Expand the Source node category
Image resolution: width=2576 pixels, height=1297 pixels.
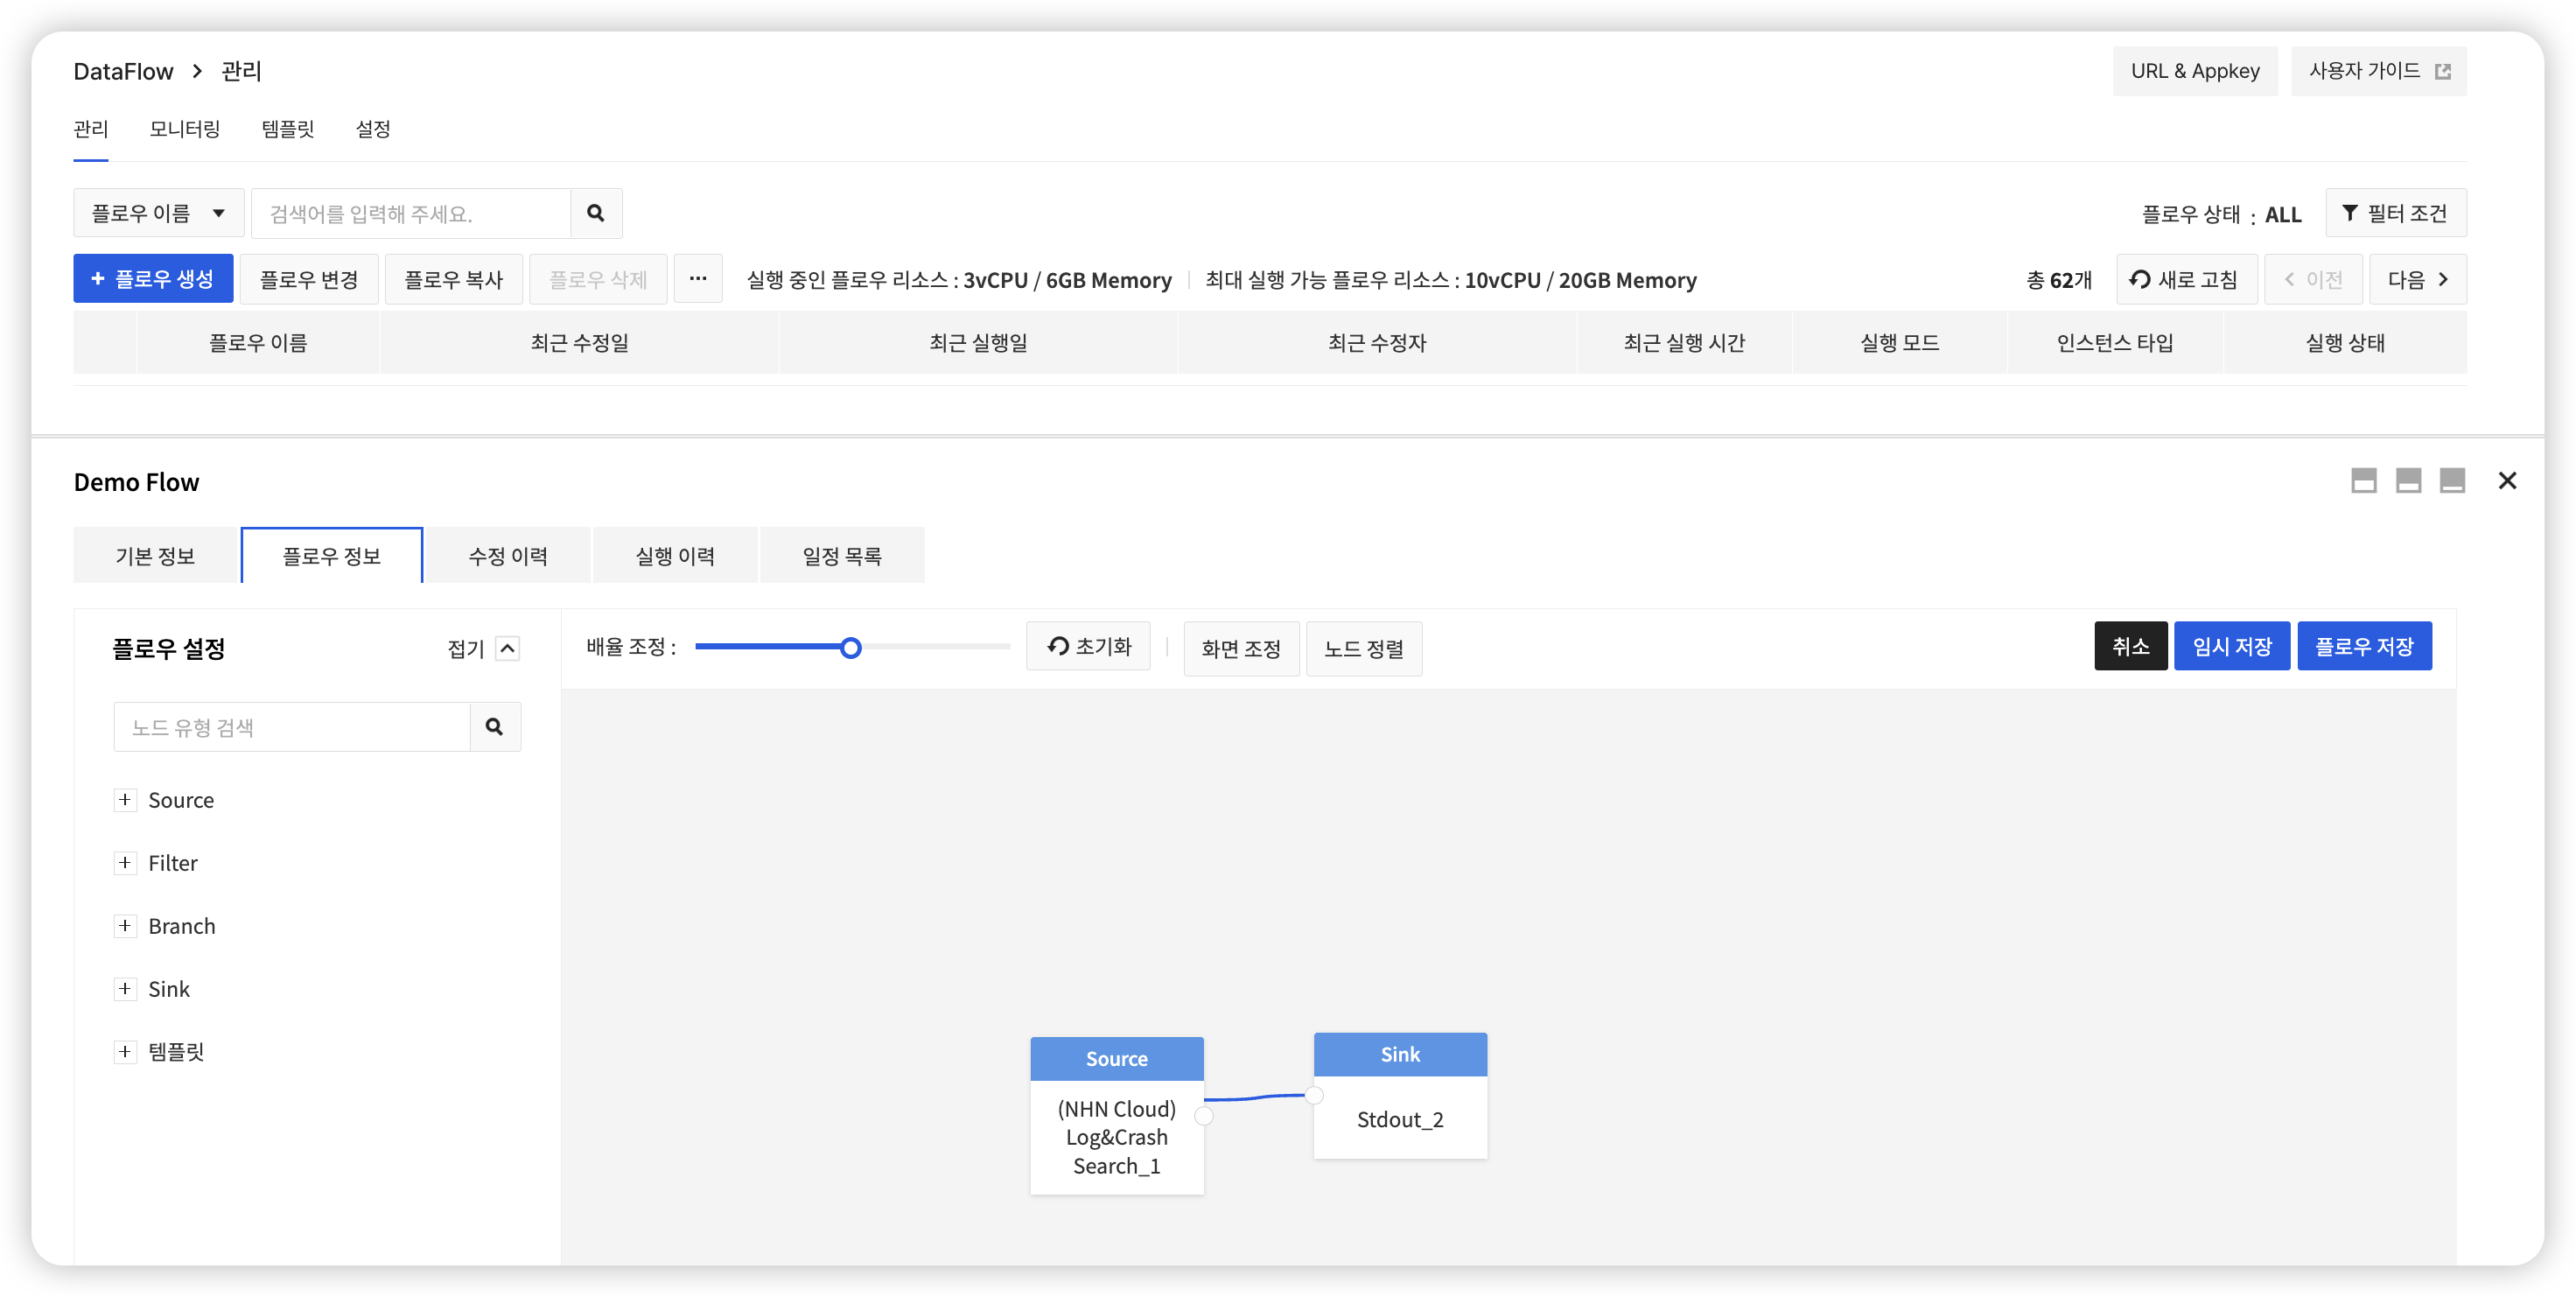point(125,799)
